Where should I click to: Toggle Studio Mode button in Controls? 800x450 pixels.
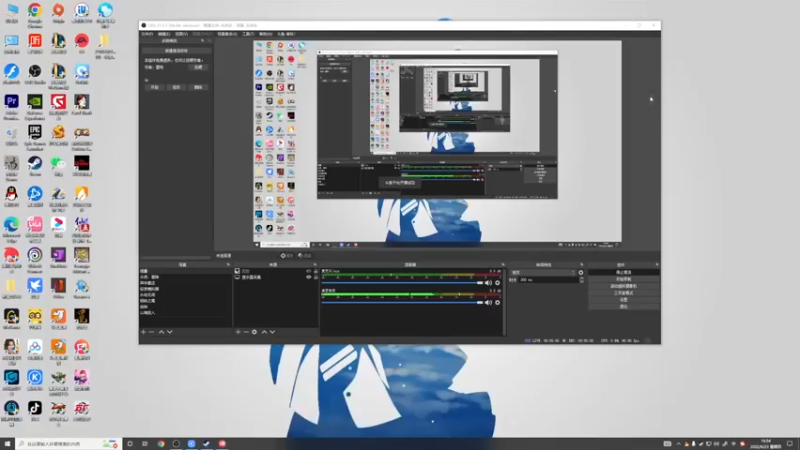click(623, 293)
